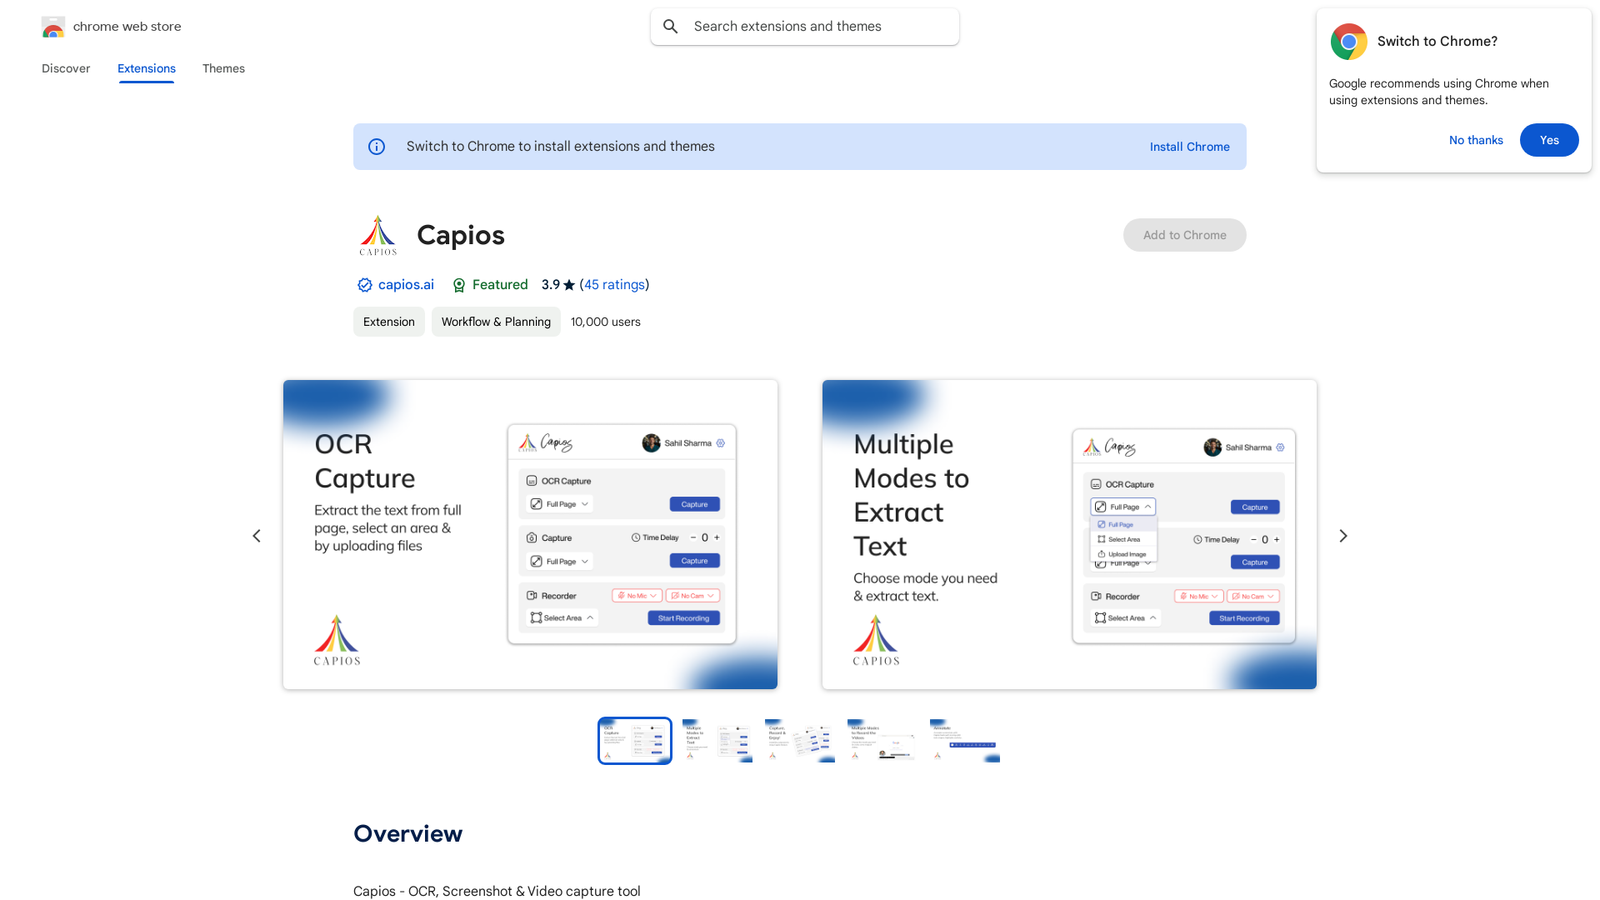This screenshot has width=1600, height=900.
Task: Click the Chrome logo in popup
Action: 1349,42
